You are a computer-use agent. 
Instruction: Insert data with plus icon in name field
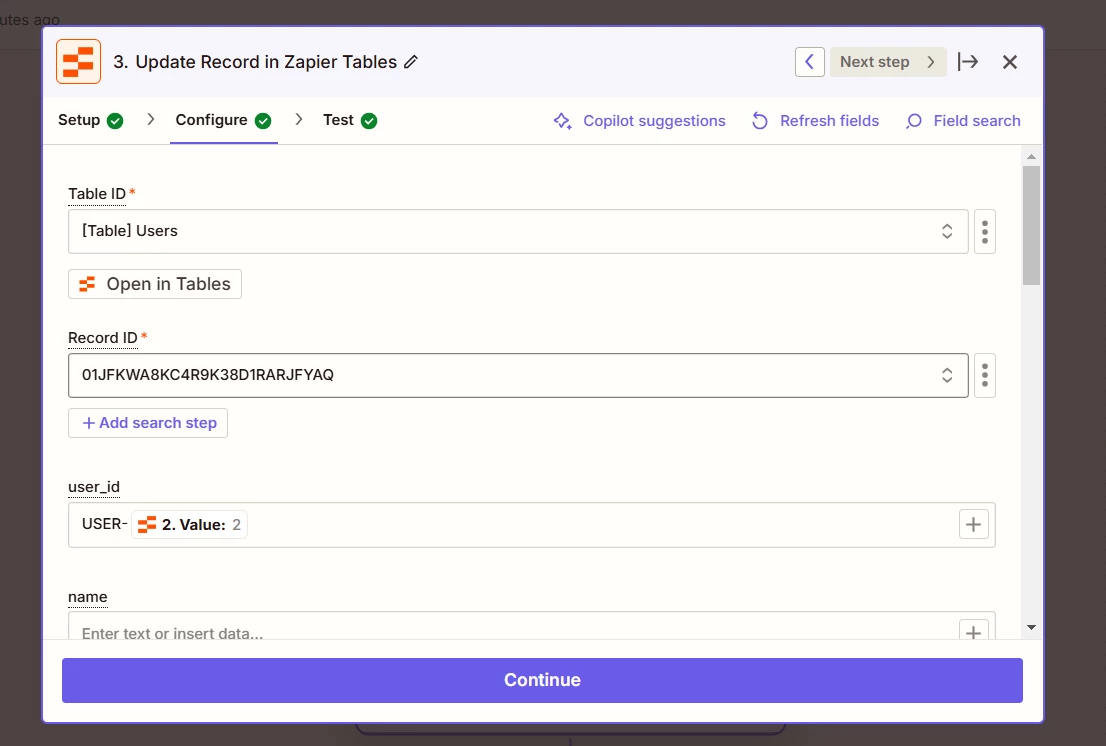(x=973, y=630)
